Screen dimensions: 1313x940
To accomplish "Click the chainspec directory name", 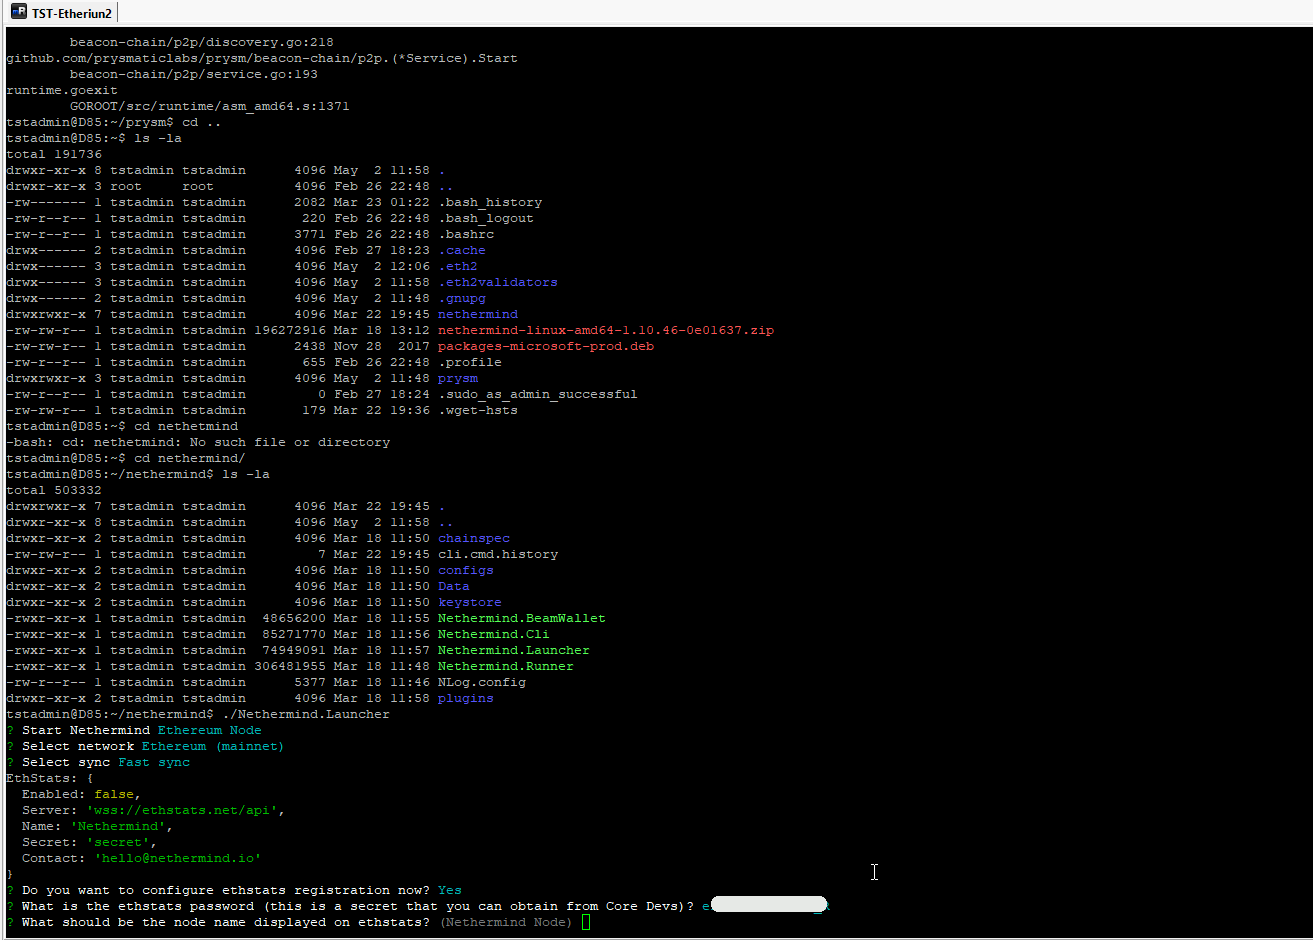I will click(474, 538).
